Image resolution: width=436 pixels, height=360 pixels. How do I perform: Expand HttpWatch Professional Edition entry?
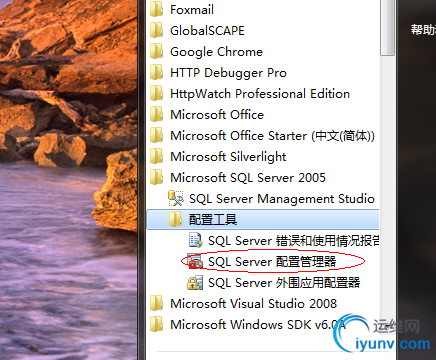(x=260, y=94)
